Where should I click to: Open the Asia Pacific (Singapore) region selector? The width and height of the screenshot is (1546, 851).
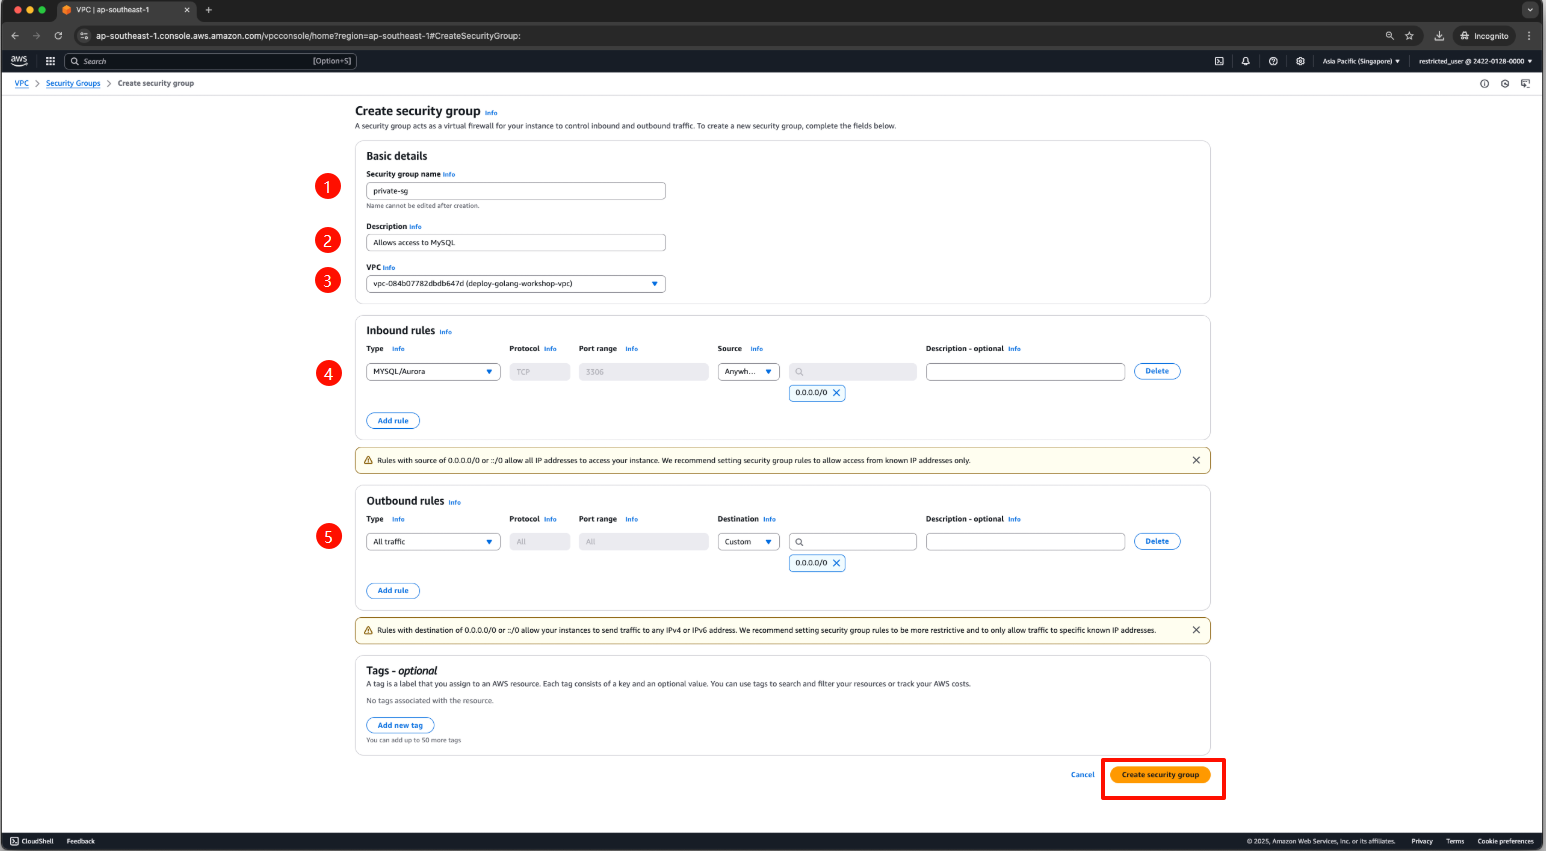[x=1361, y=61]
